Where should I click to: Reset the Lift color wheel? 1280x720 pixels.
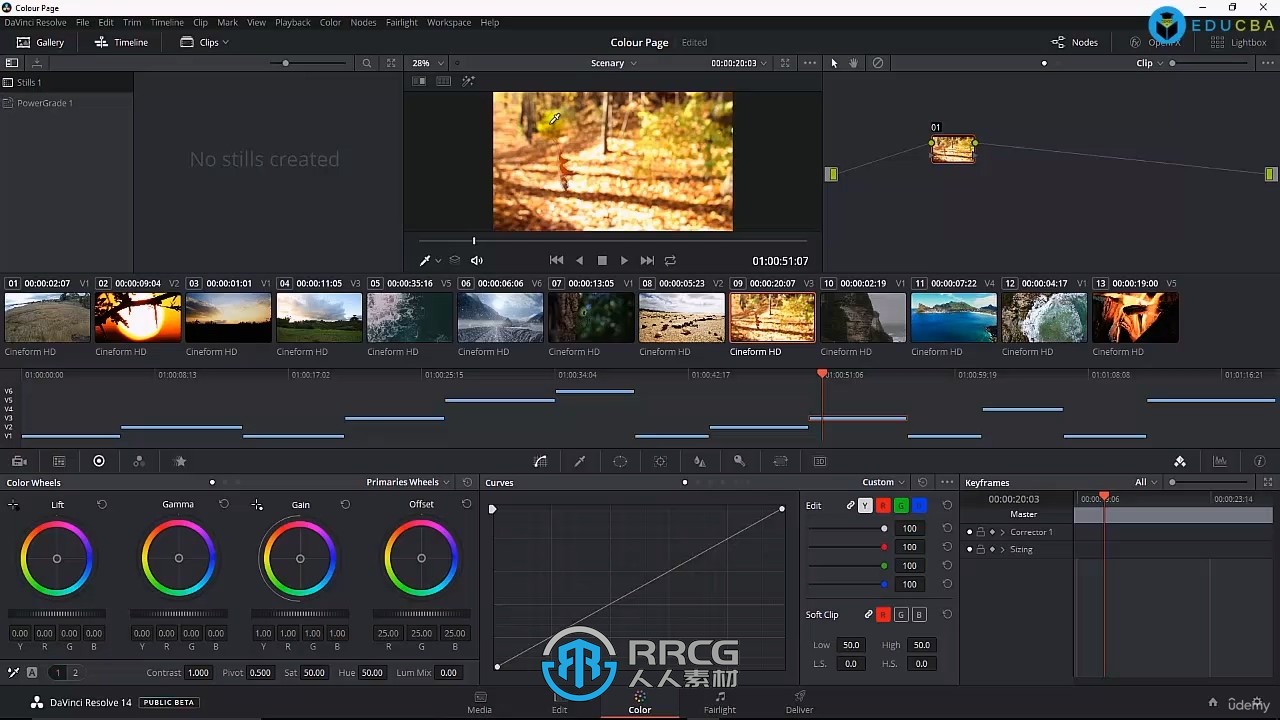102,504
